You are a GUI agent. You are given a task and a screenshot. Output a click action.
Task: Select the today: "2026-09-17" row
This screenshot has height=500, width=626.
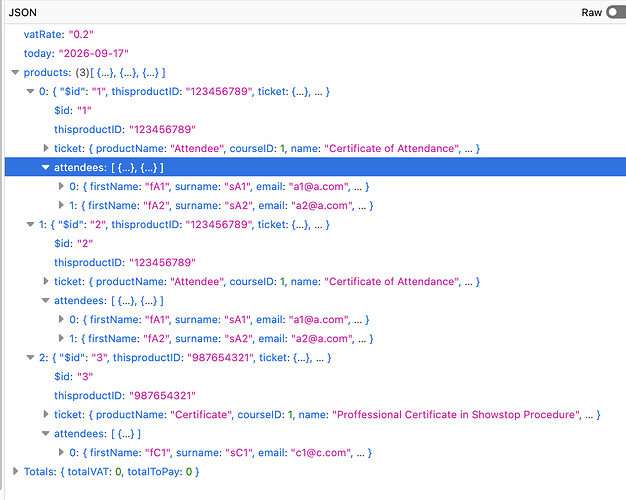tap(315, 54)
